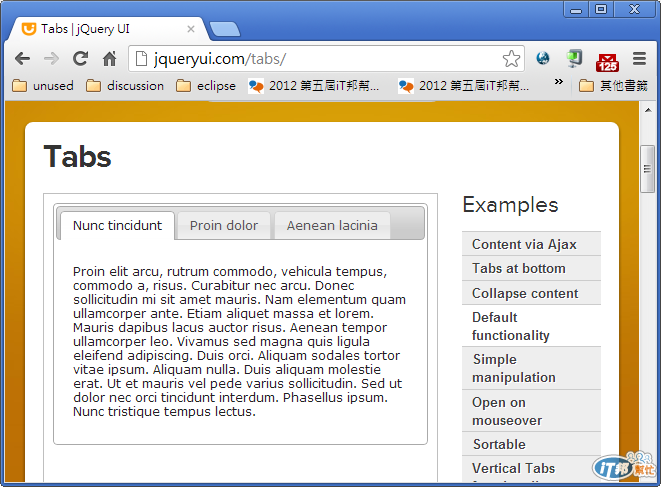Open the eclipse bookmarks folder

tap(206, 86)
